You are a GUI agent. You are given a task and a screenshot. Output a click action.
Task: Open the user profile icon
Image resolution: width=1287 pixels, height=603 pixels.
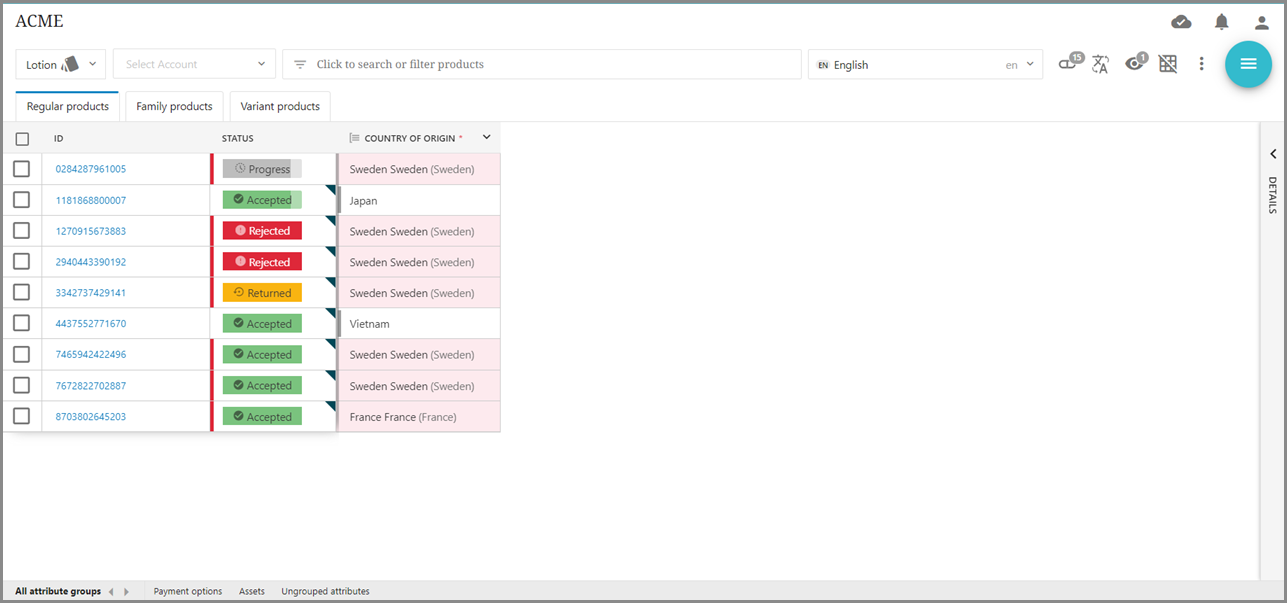pos(1261,22)
